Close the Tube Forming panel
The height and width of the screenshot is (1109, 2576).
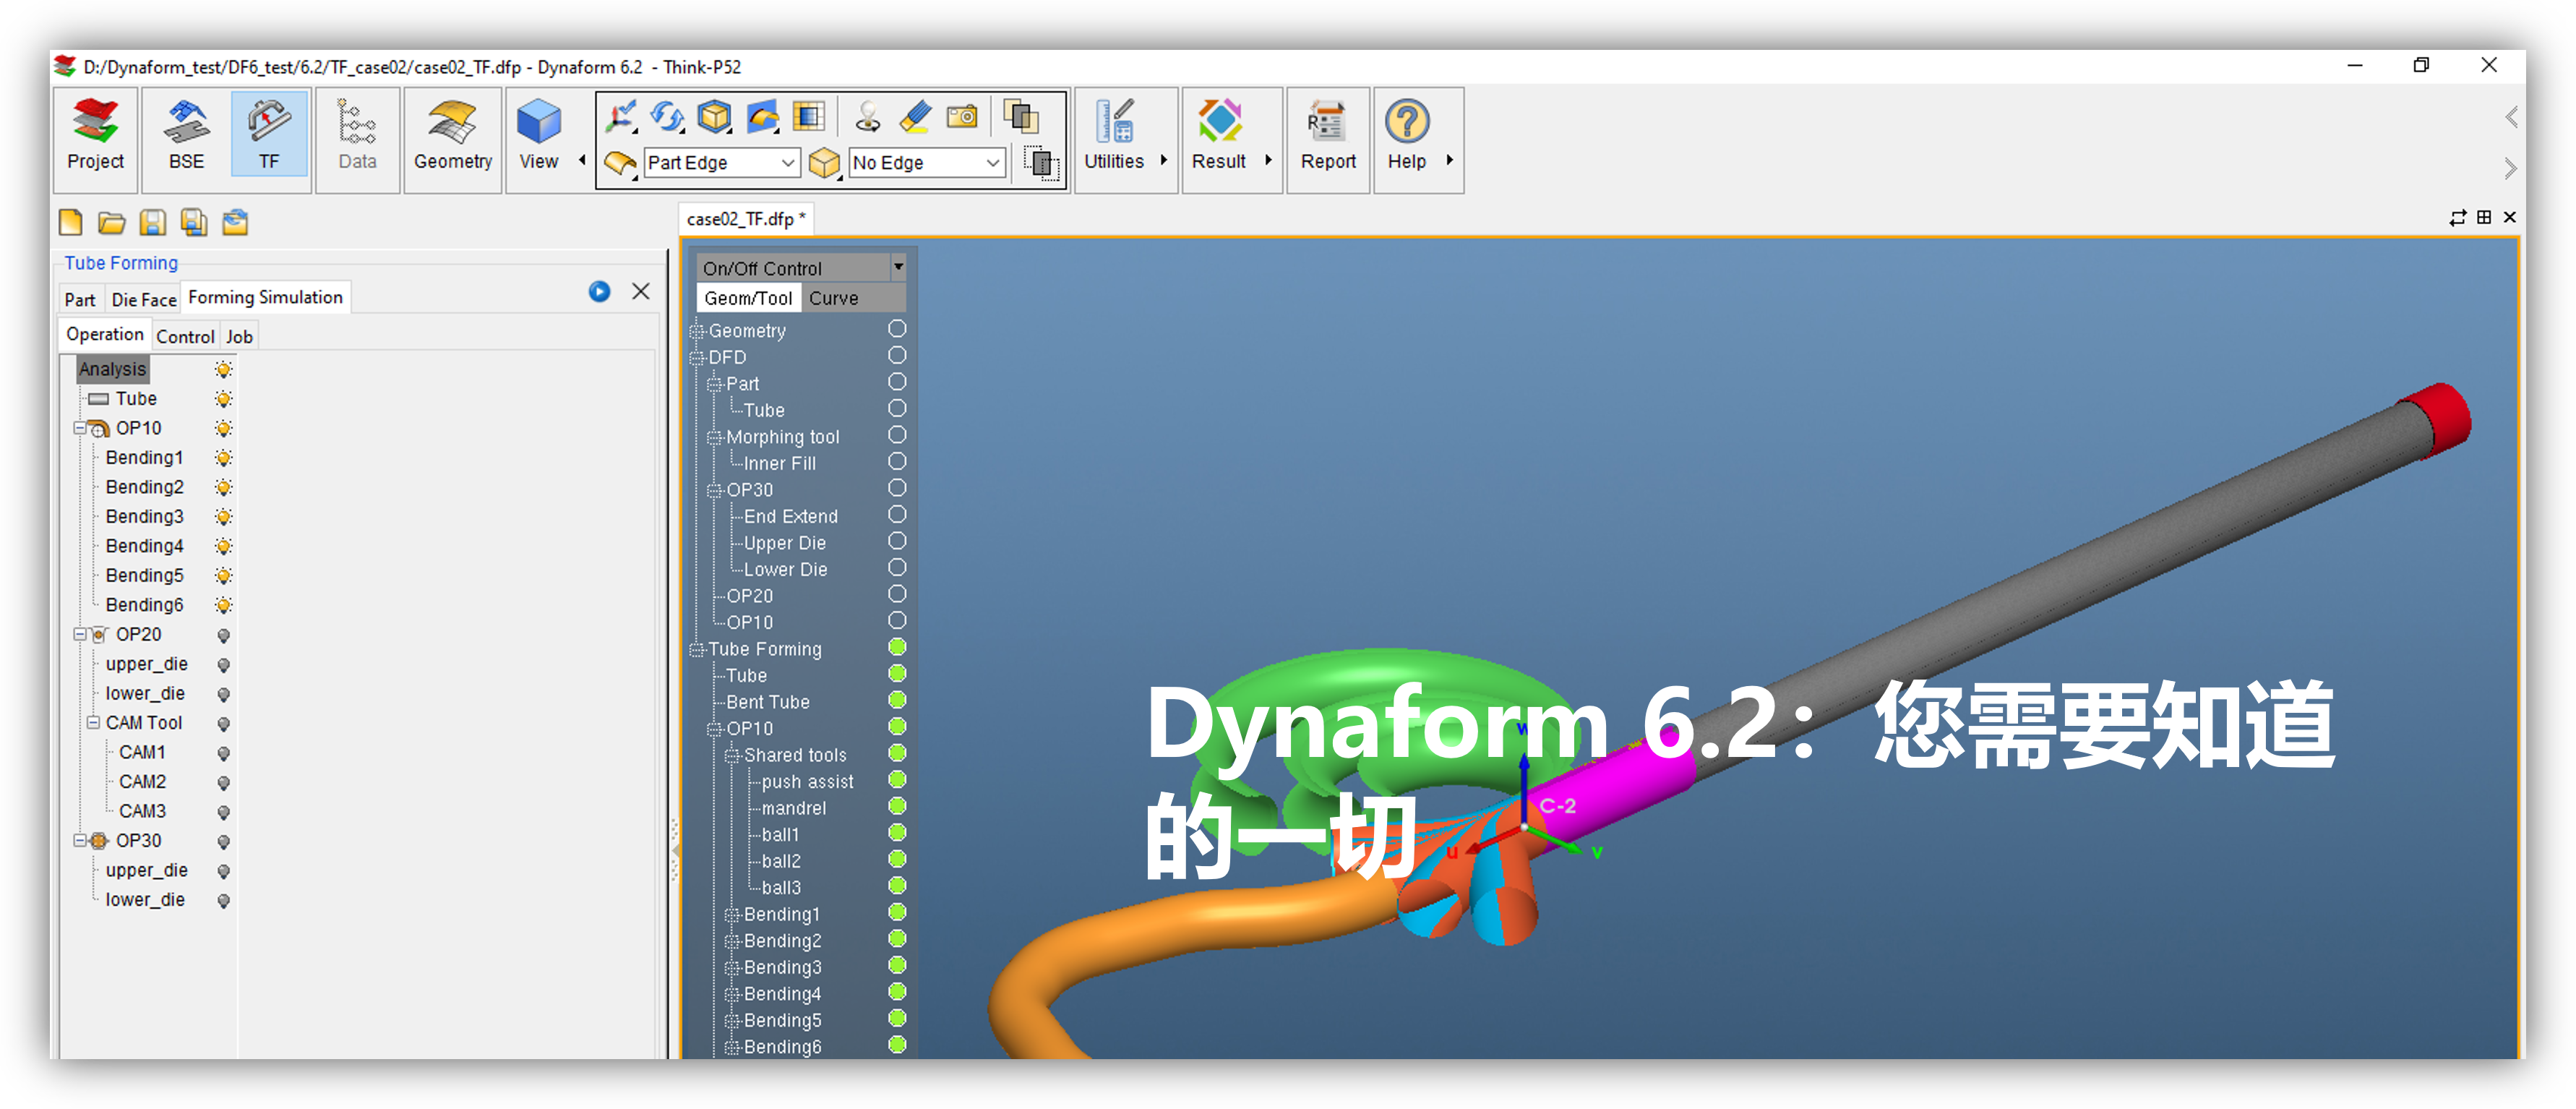tap(641, 291)
